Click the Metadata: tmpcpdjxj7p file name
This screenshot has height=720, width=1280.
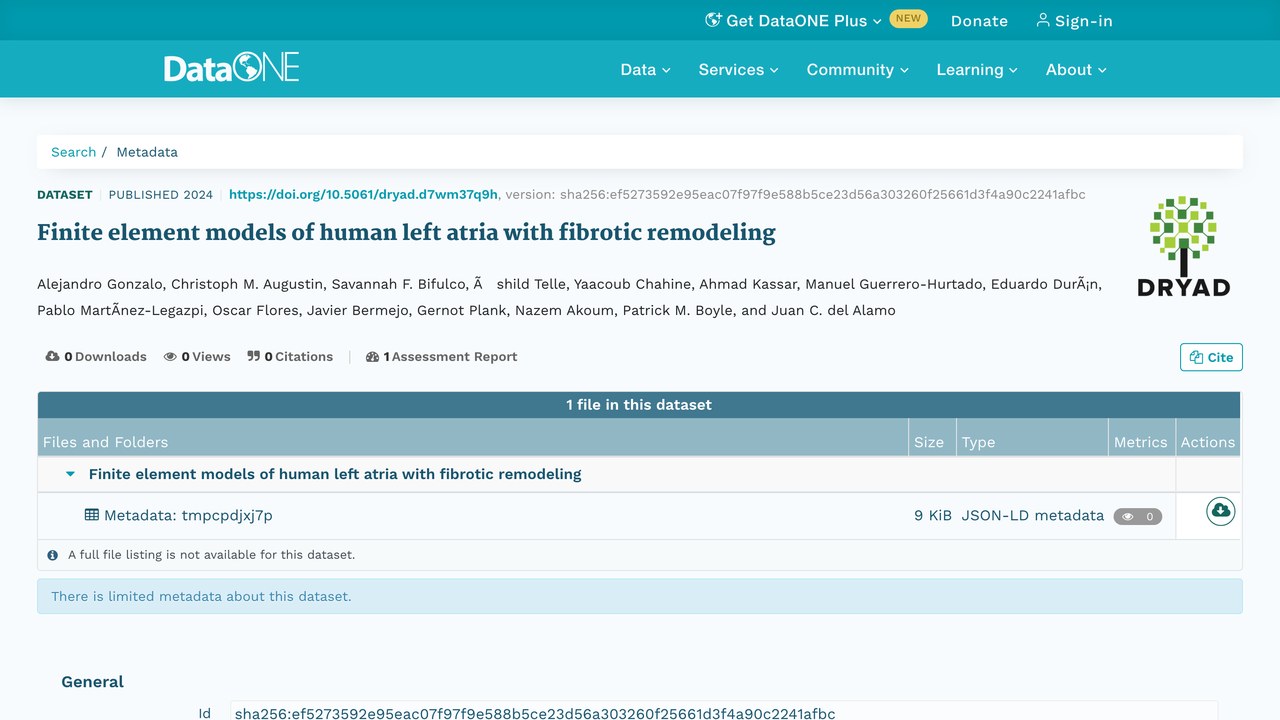click(x=188, y=515)
